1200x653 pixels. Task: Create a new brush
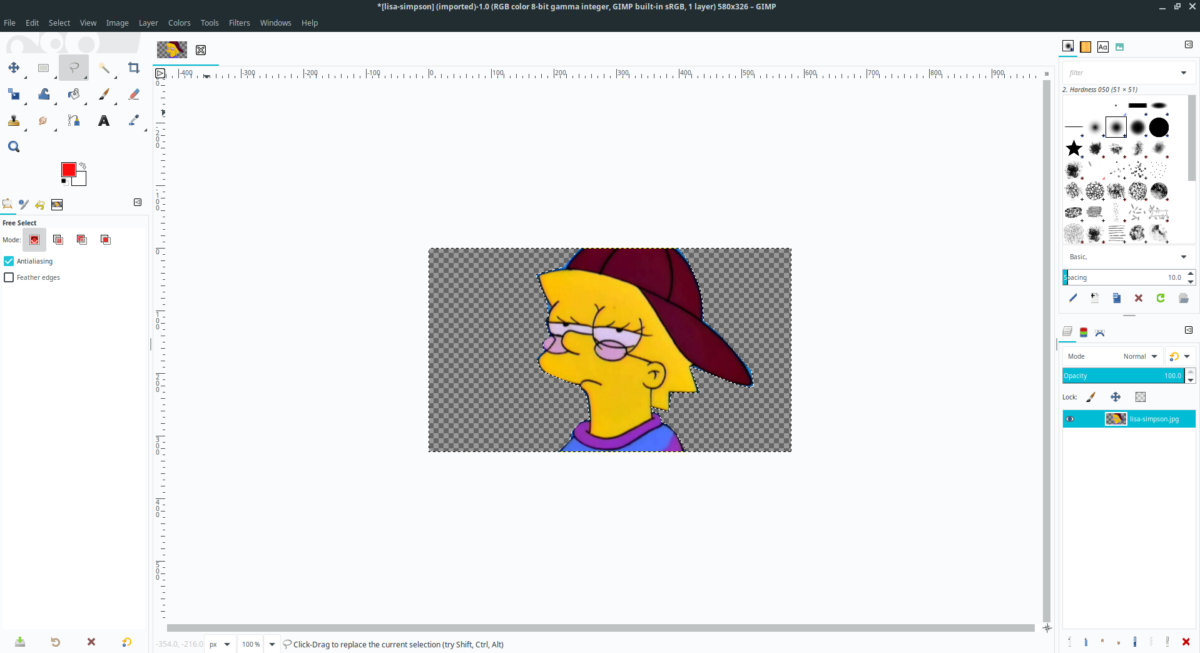pyautogui.click(x=1093, y=298)
